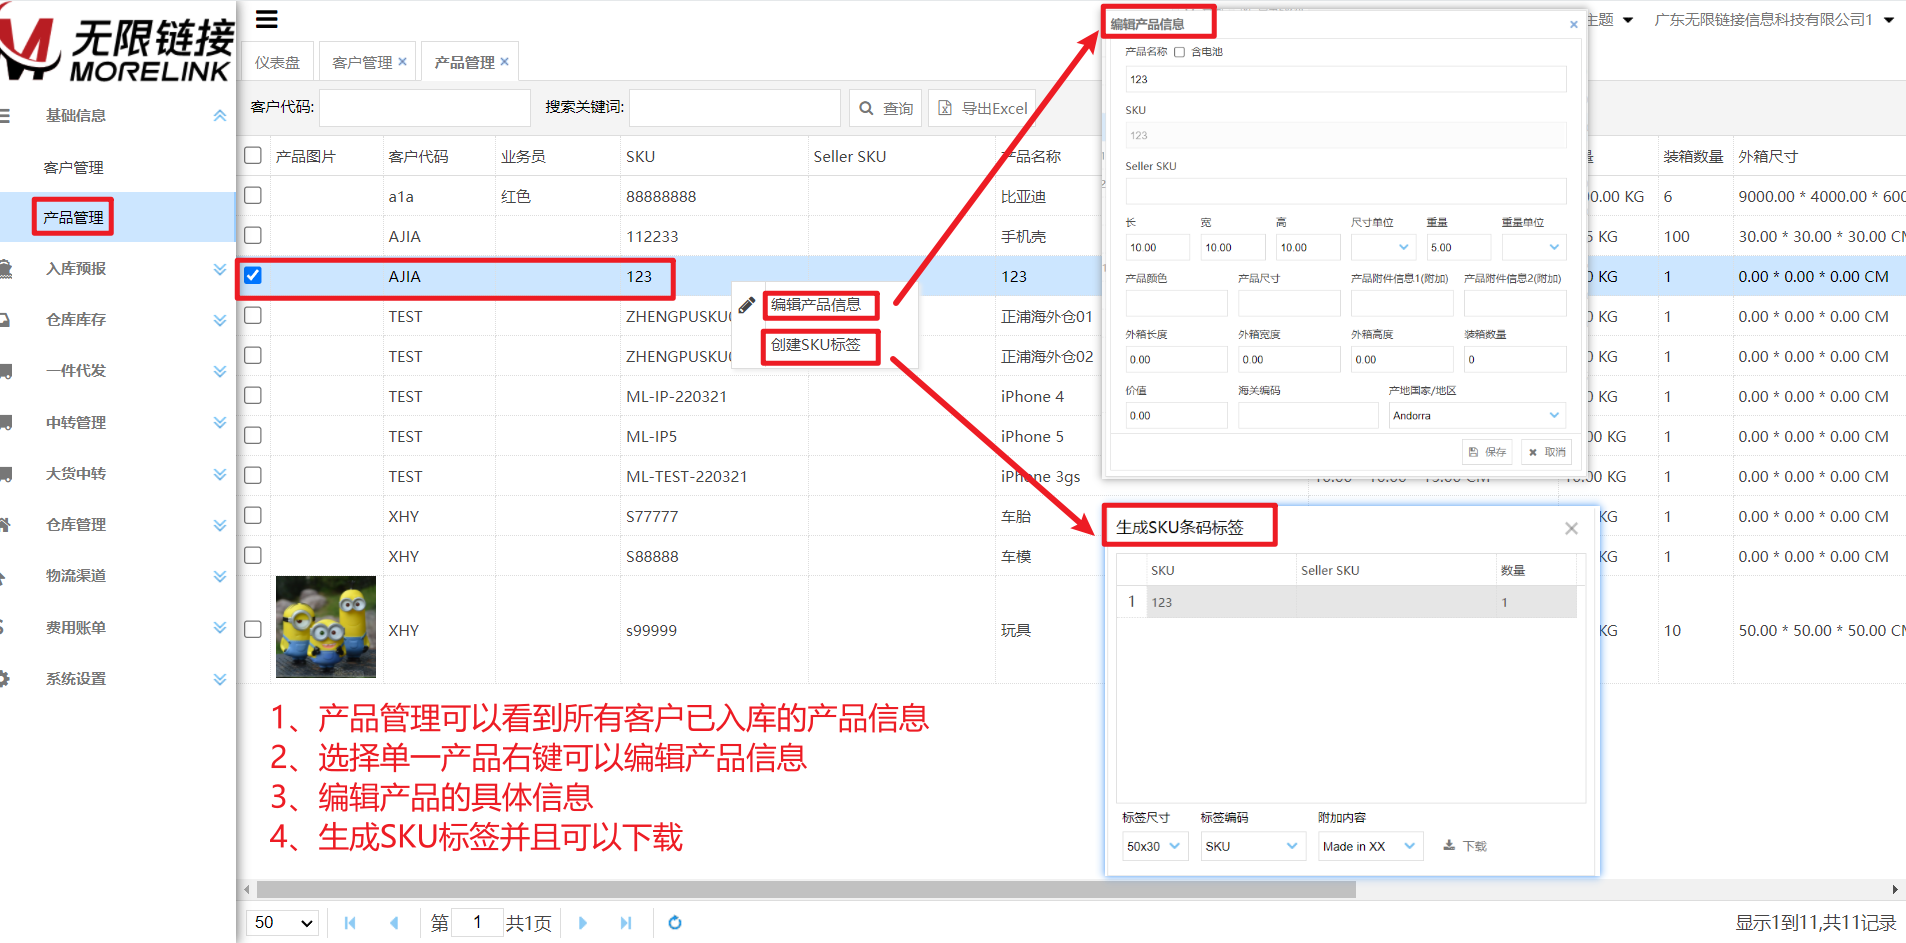This screenshot has width=1906, height=943.
Task: Go to first page icon
Action: click(350, 923)
